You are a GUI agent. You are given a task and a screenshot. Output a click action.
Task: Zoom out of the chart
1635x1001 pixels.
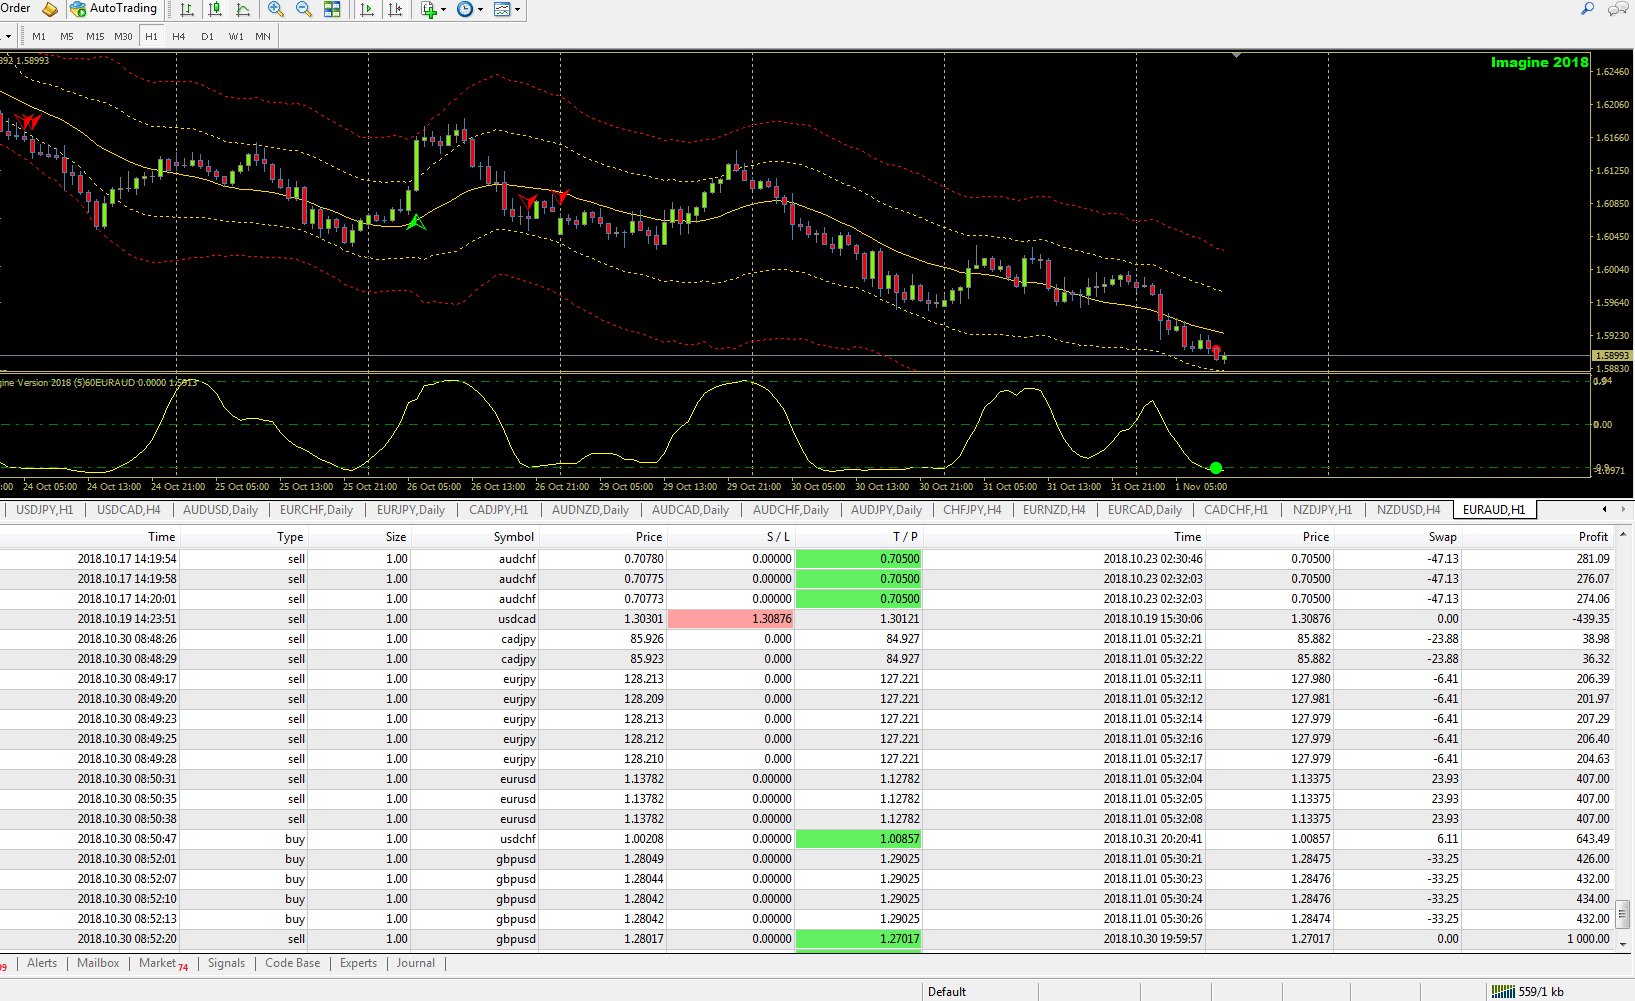(x=304, y=9)
